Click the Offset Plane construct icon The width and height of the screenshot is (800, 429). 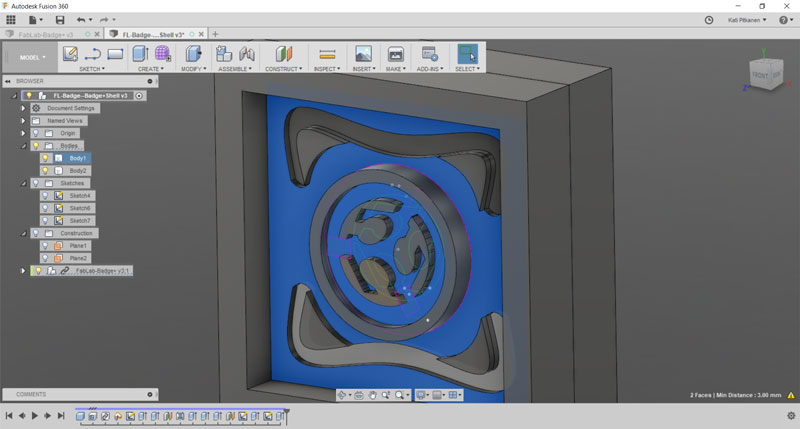pos(284,54)
